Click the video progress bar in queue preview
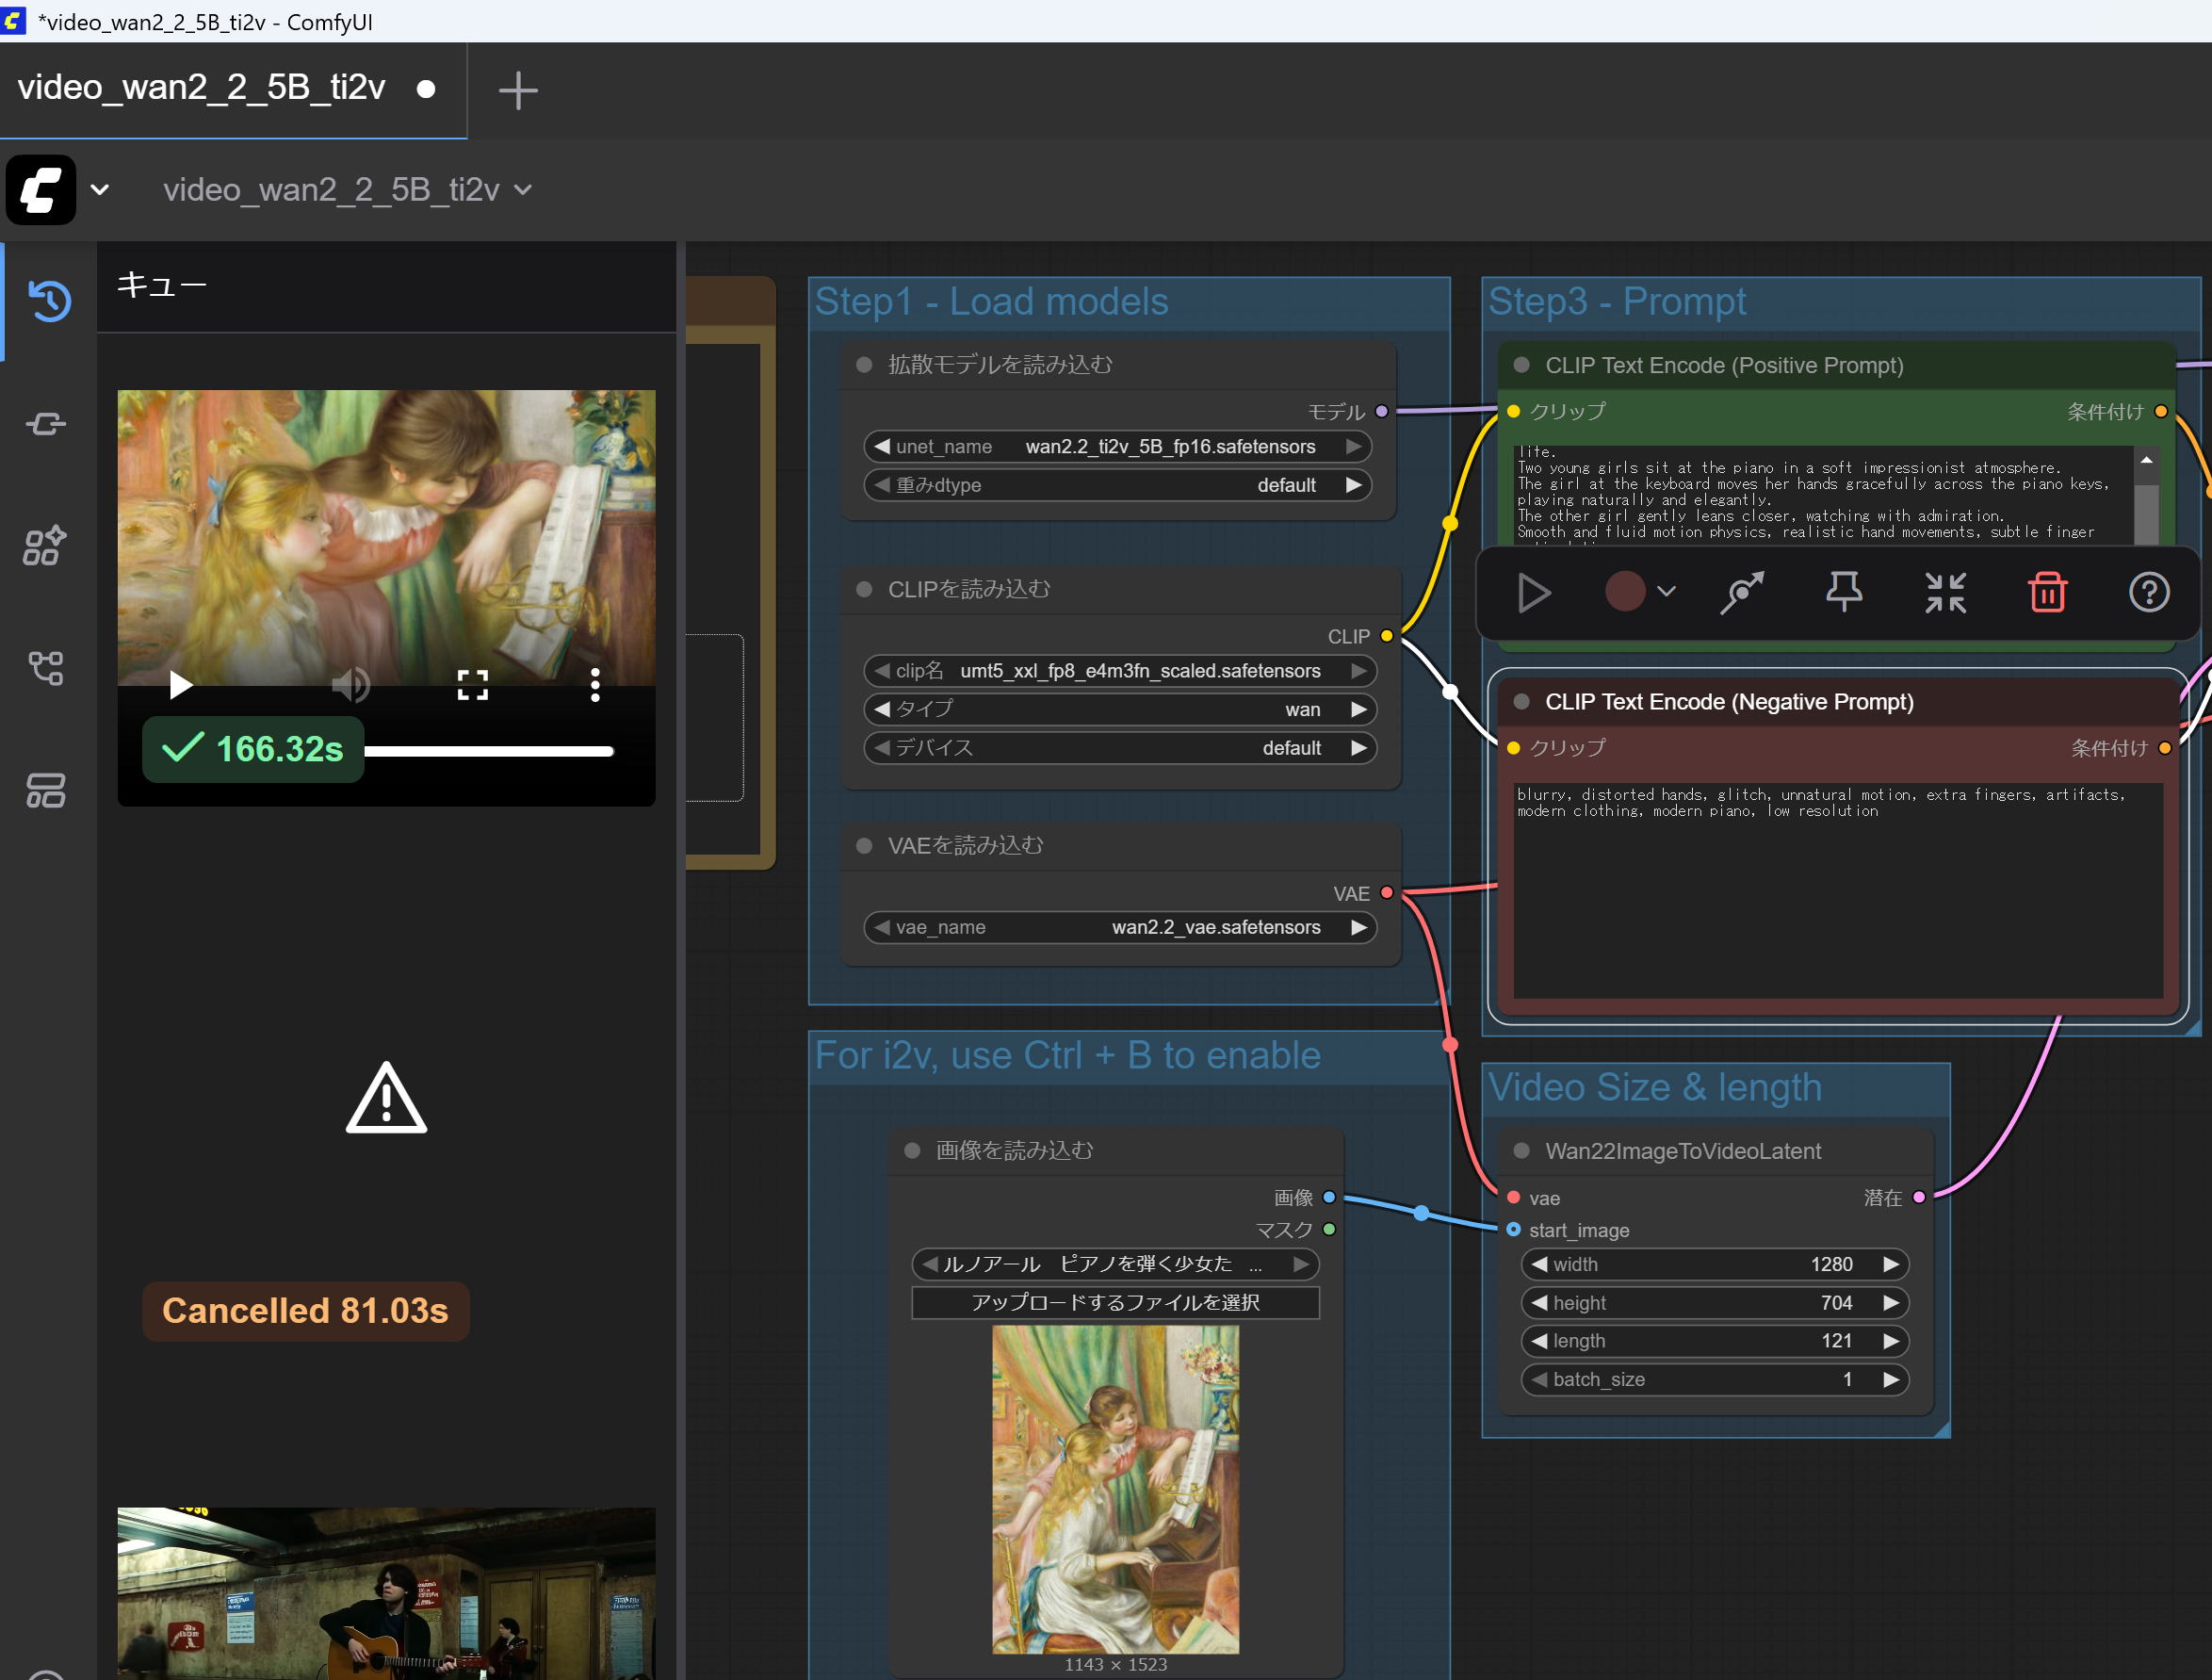 click(489, 751)
